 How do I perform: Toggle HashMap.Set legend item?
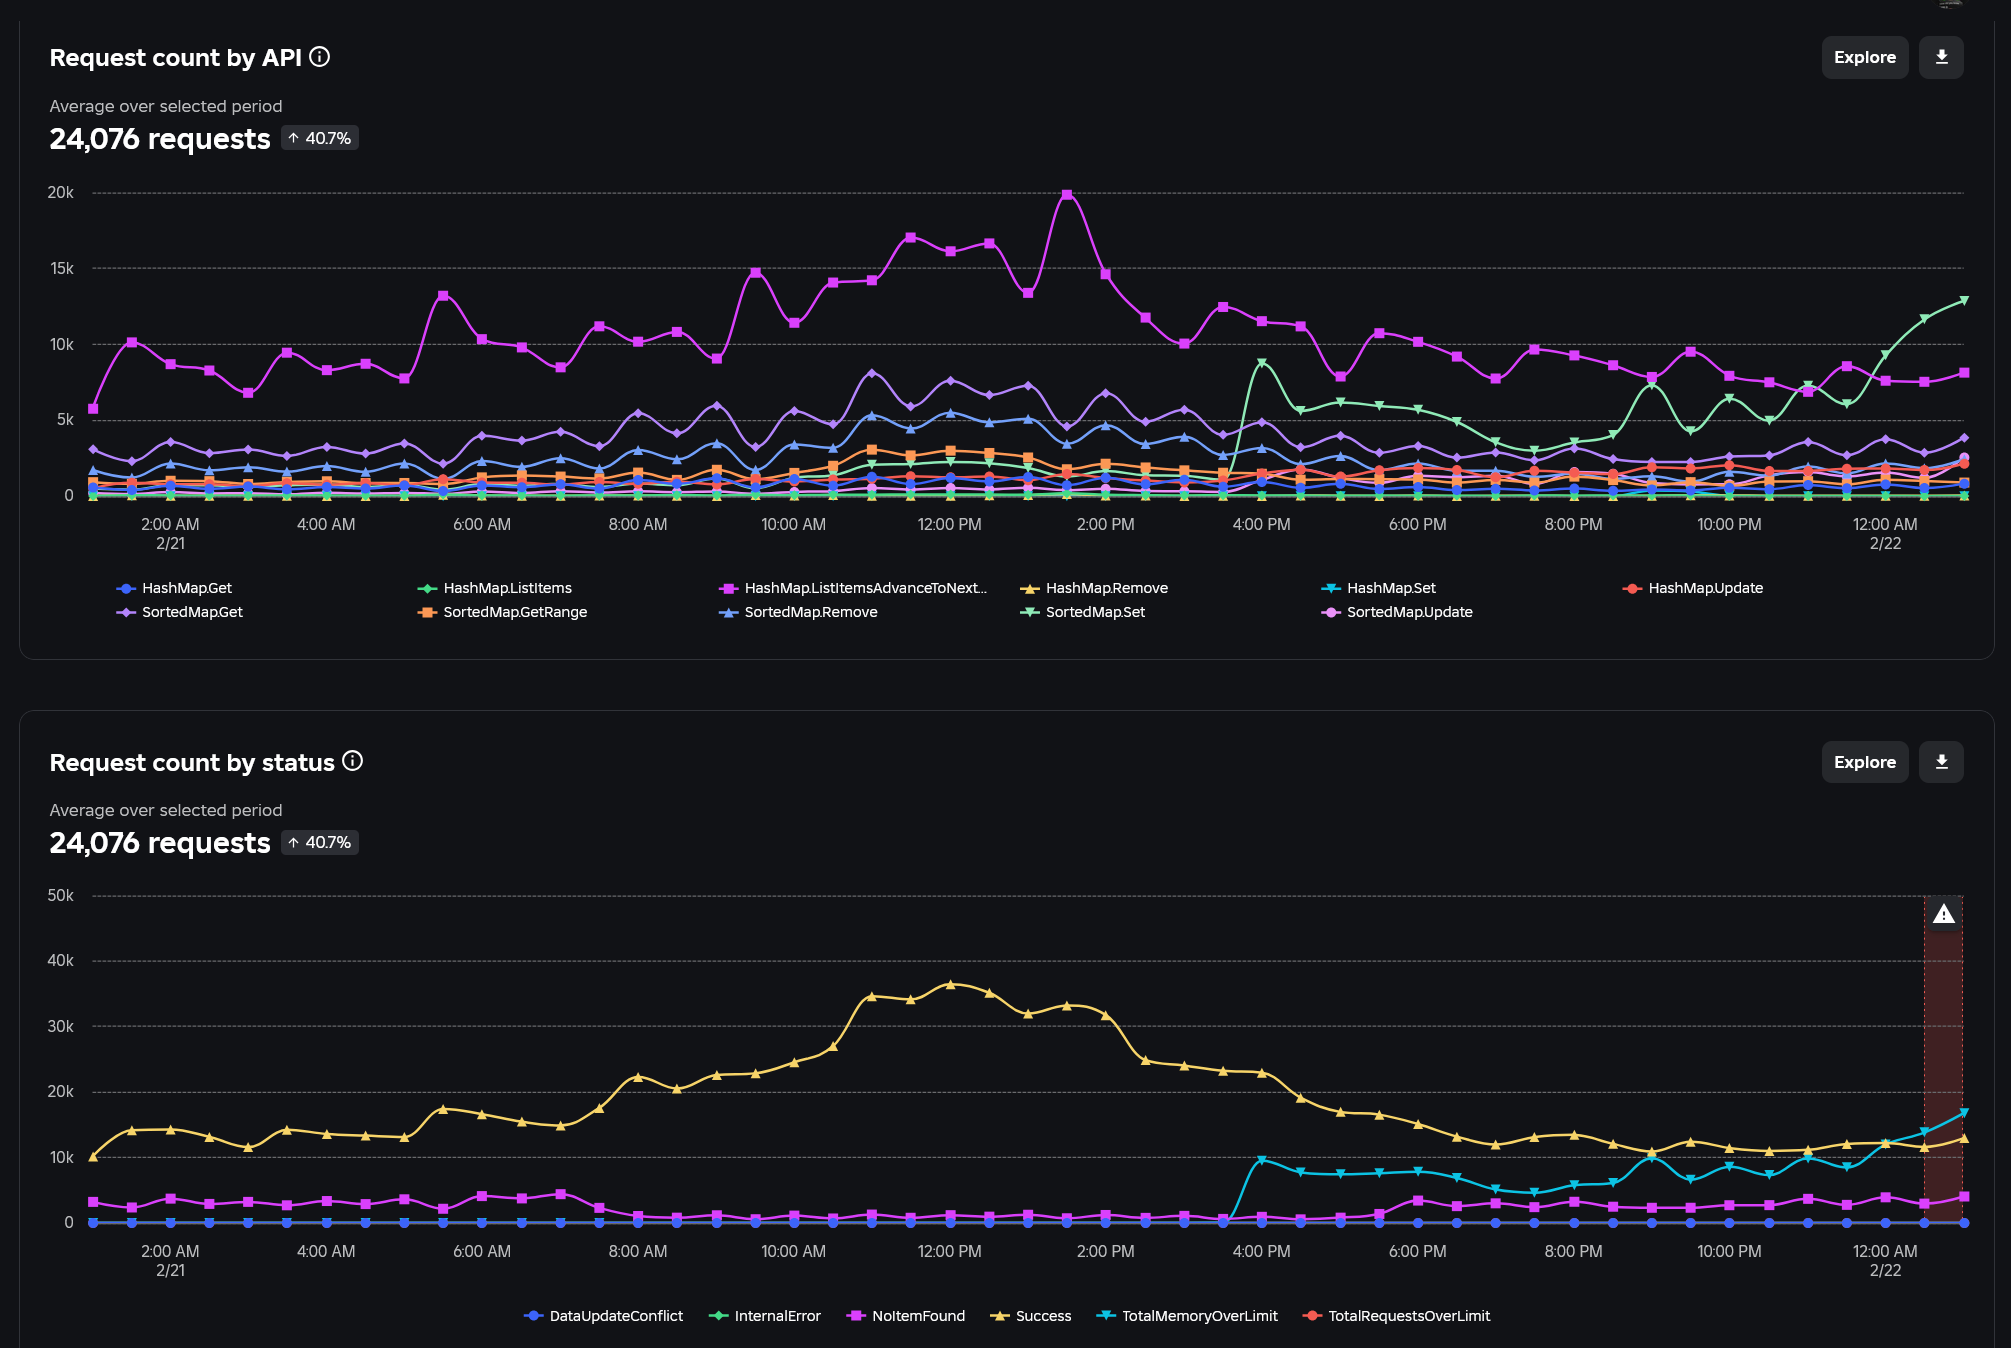coord(1378,588)
